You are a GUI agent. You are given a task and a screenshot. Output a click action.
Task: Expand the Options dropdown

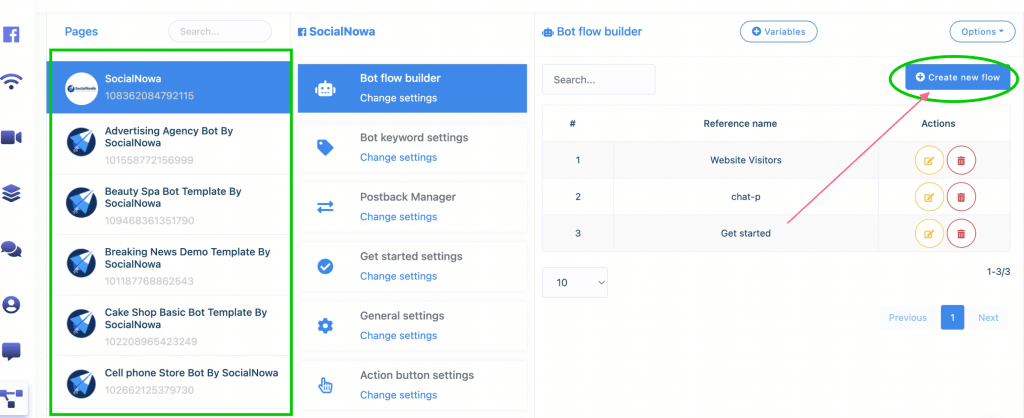pyautogui.click(x=982, y=31)
